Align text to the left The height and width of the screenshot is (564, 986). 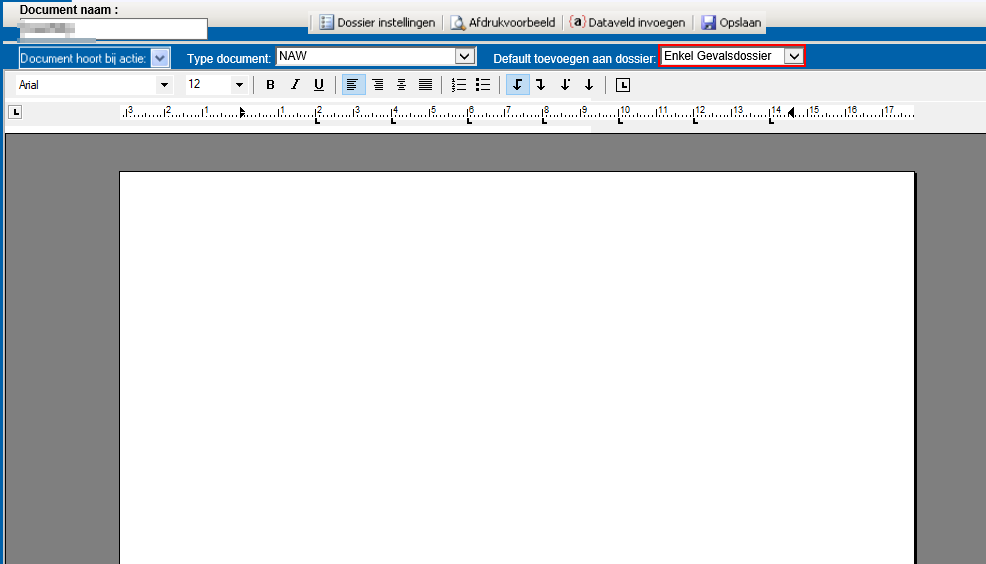(353, 85)
